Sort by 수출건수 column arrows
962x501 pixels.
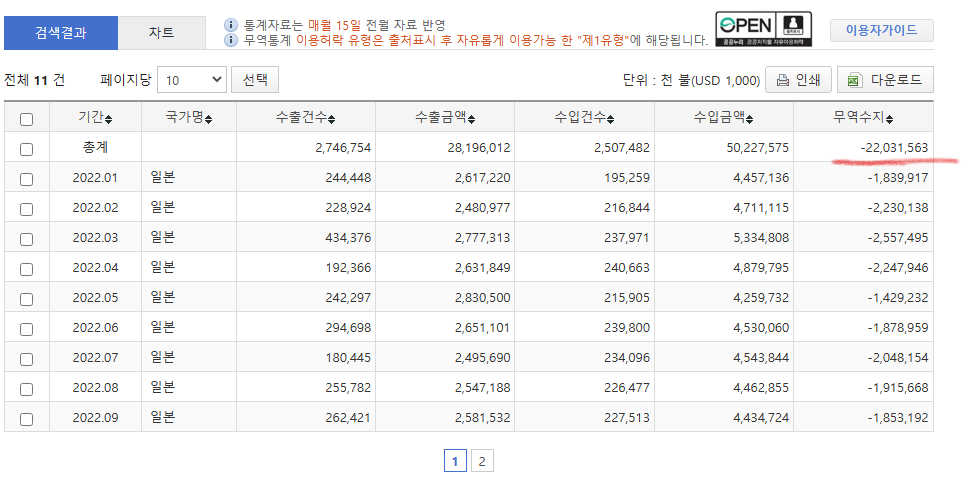coord(331,119)
